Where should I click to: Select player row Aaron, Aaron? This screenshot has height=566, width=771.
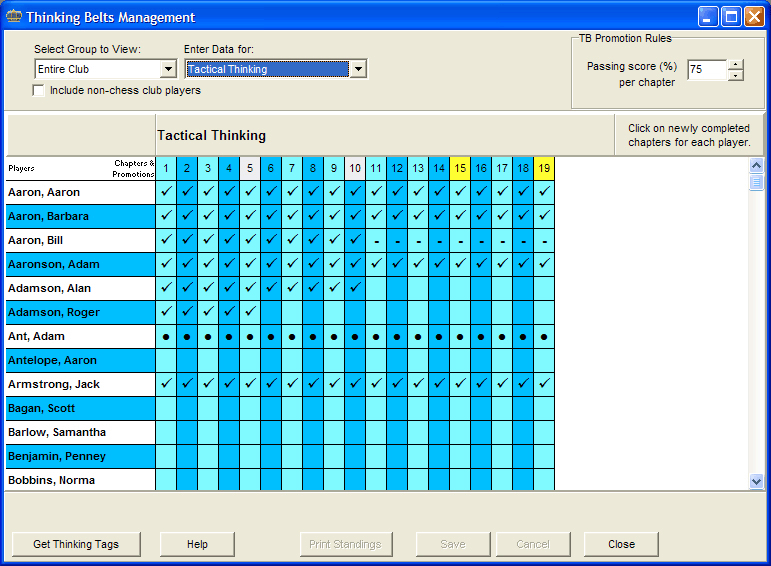click(x=81, y=192)
